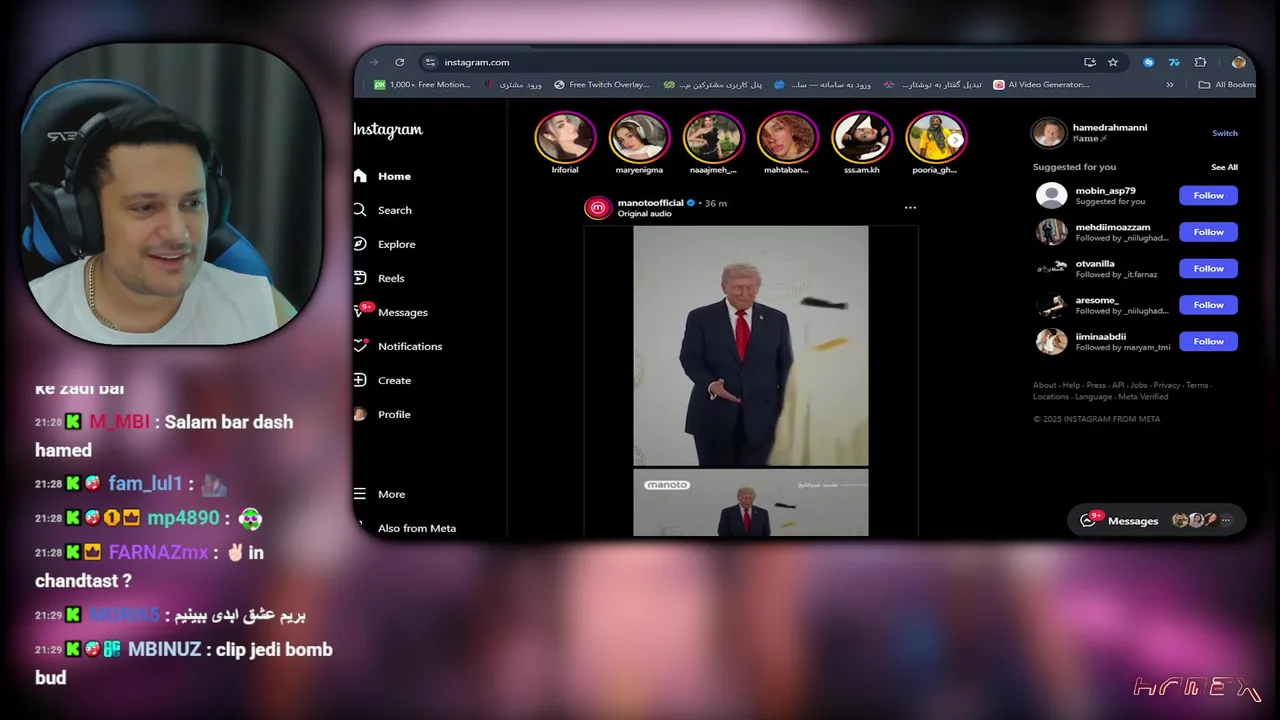Open the Chrome profile avatar
The width and height of the screenshot is (1280, 720).
pos(1238,62)
